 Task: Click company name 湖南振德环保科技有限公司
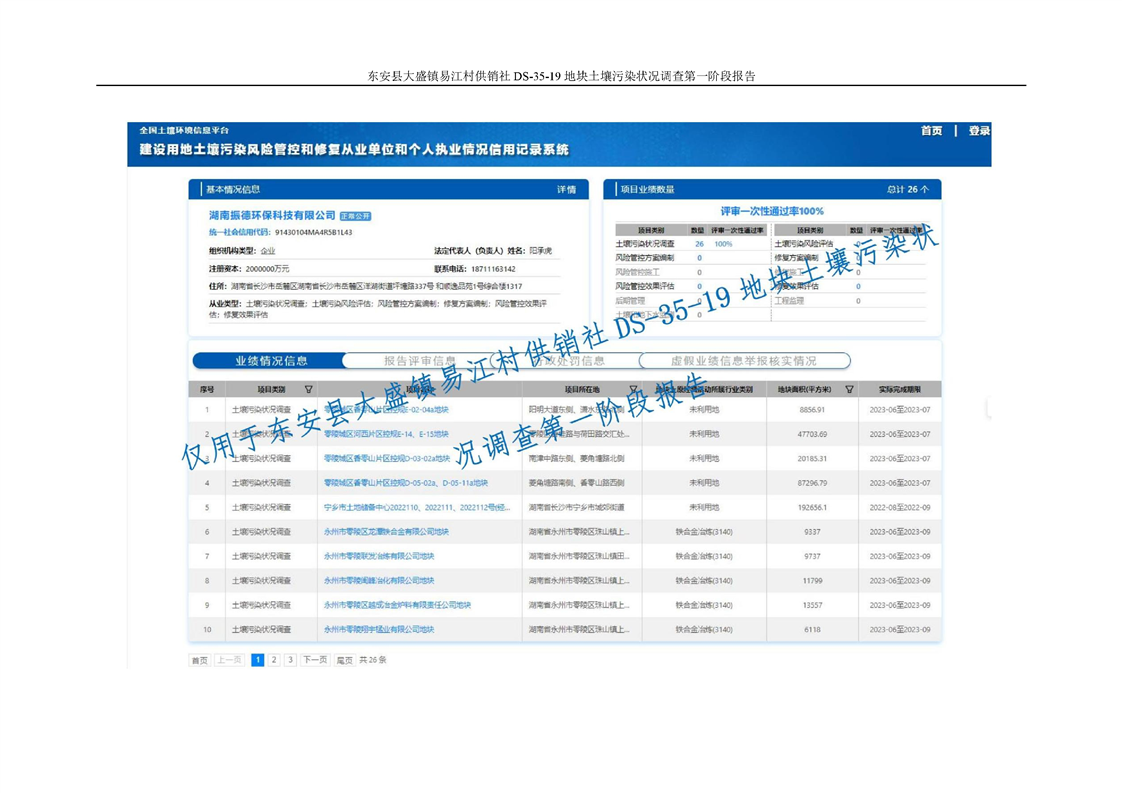pyautogui.click(x=272, y=216)
